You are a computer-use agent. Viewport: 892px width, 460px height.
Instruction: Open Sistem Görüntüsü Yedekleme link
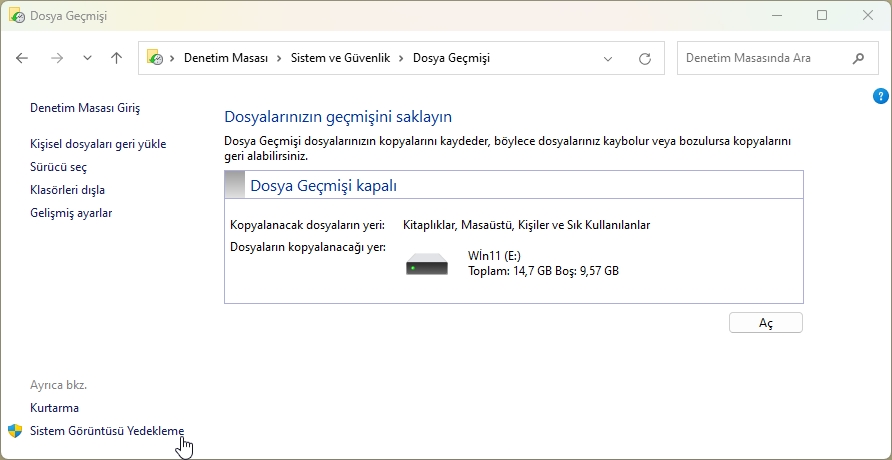[107, 431]
